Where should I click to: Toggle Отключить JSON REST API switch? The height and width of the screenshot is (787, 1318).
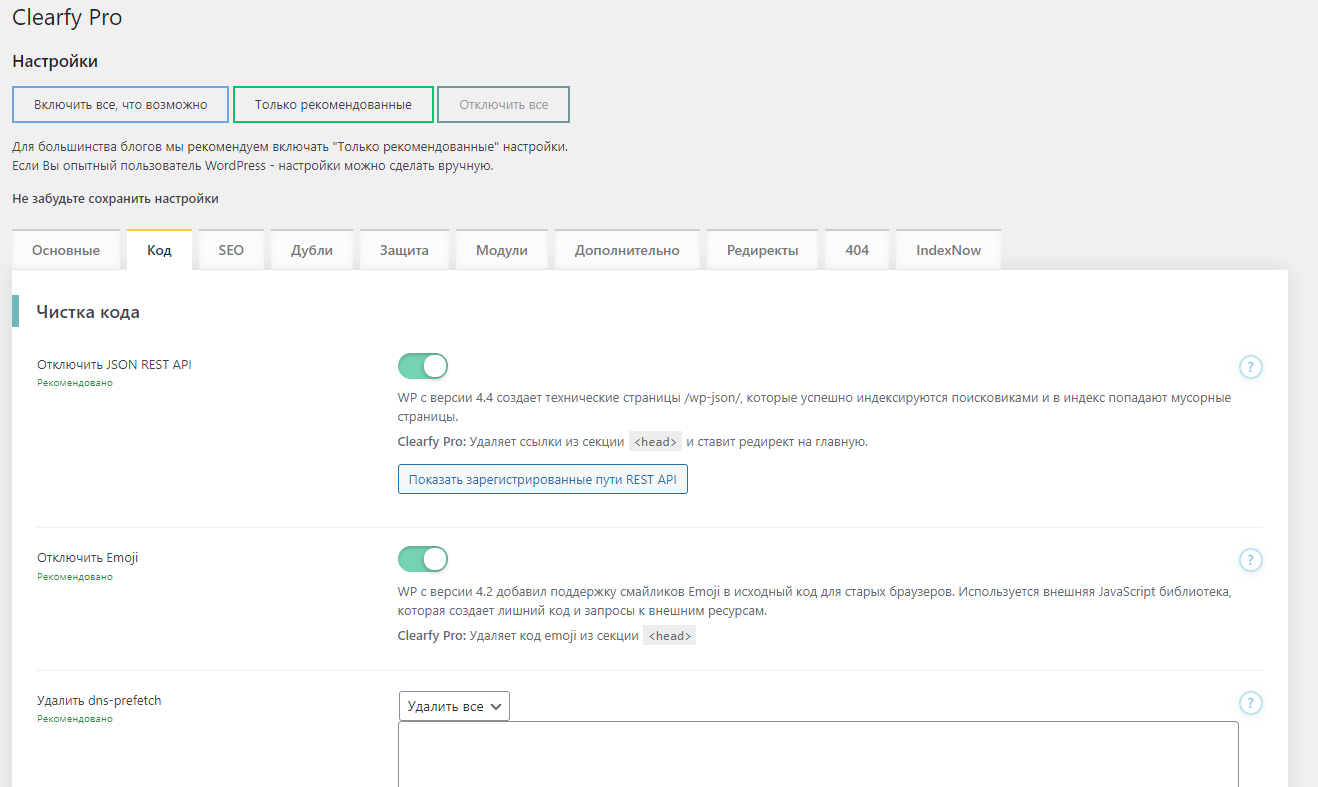coord(423,366)
